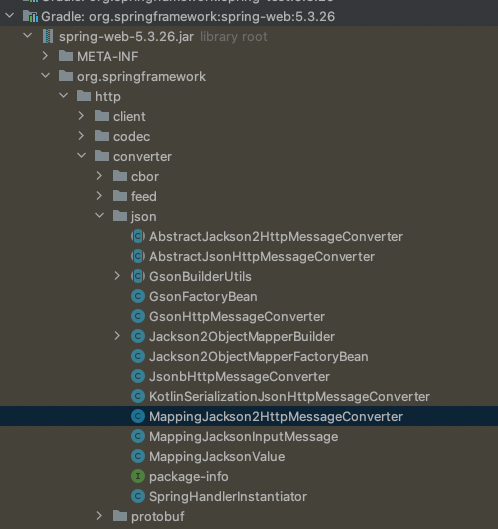This screenshot has height=529, width=498.
Task: Select the JsonbHttpMessageConverter class name
Action: (239, 377)
